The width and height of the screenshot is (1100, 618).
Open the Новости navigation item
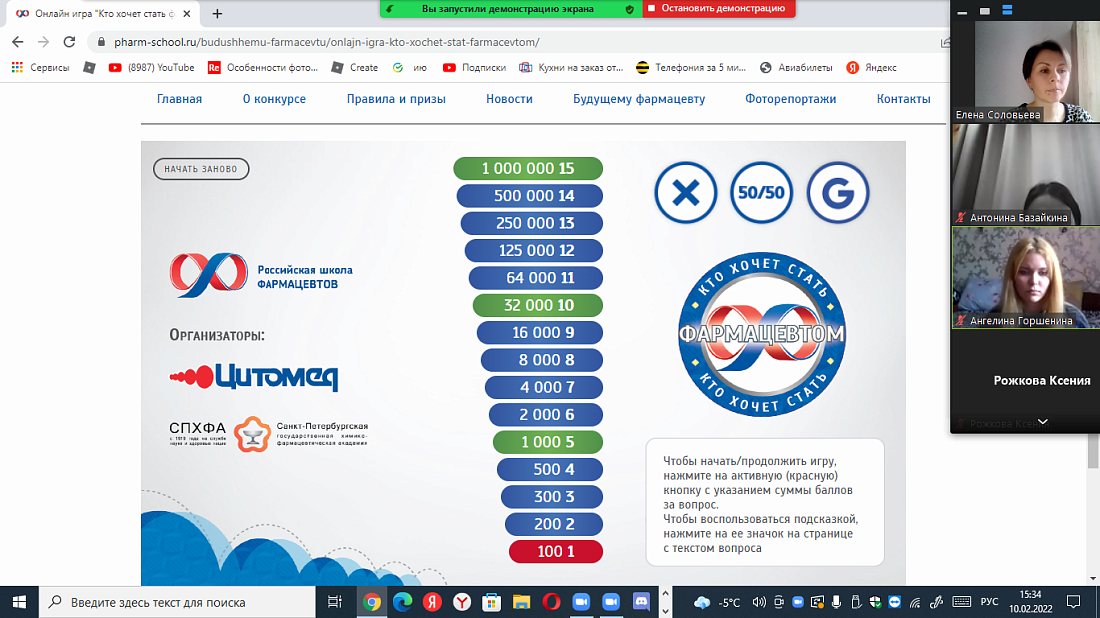509,100
